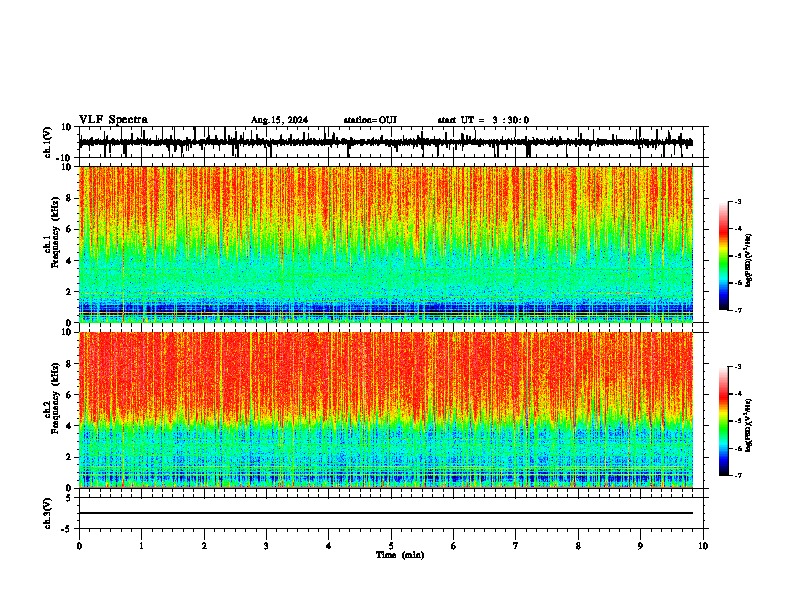Click the 'VLF Spectra' title text
The height and width of the screenshot is (612, 792).
(113, 119)
